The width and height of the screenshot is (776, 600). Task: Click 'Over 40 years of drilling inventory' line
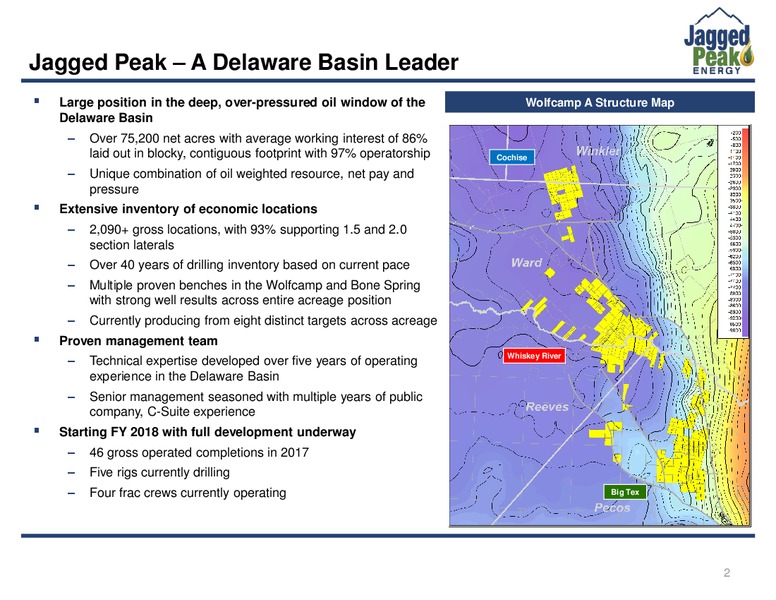tap(249, 265)
